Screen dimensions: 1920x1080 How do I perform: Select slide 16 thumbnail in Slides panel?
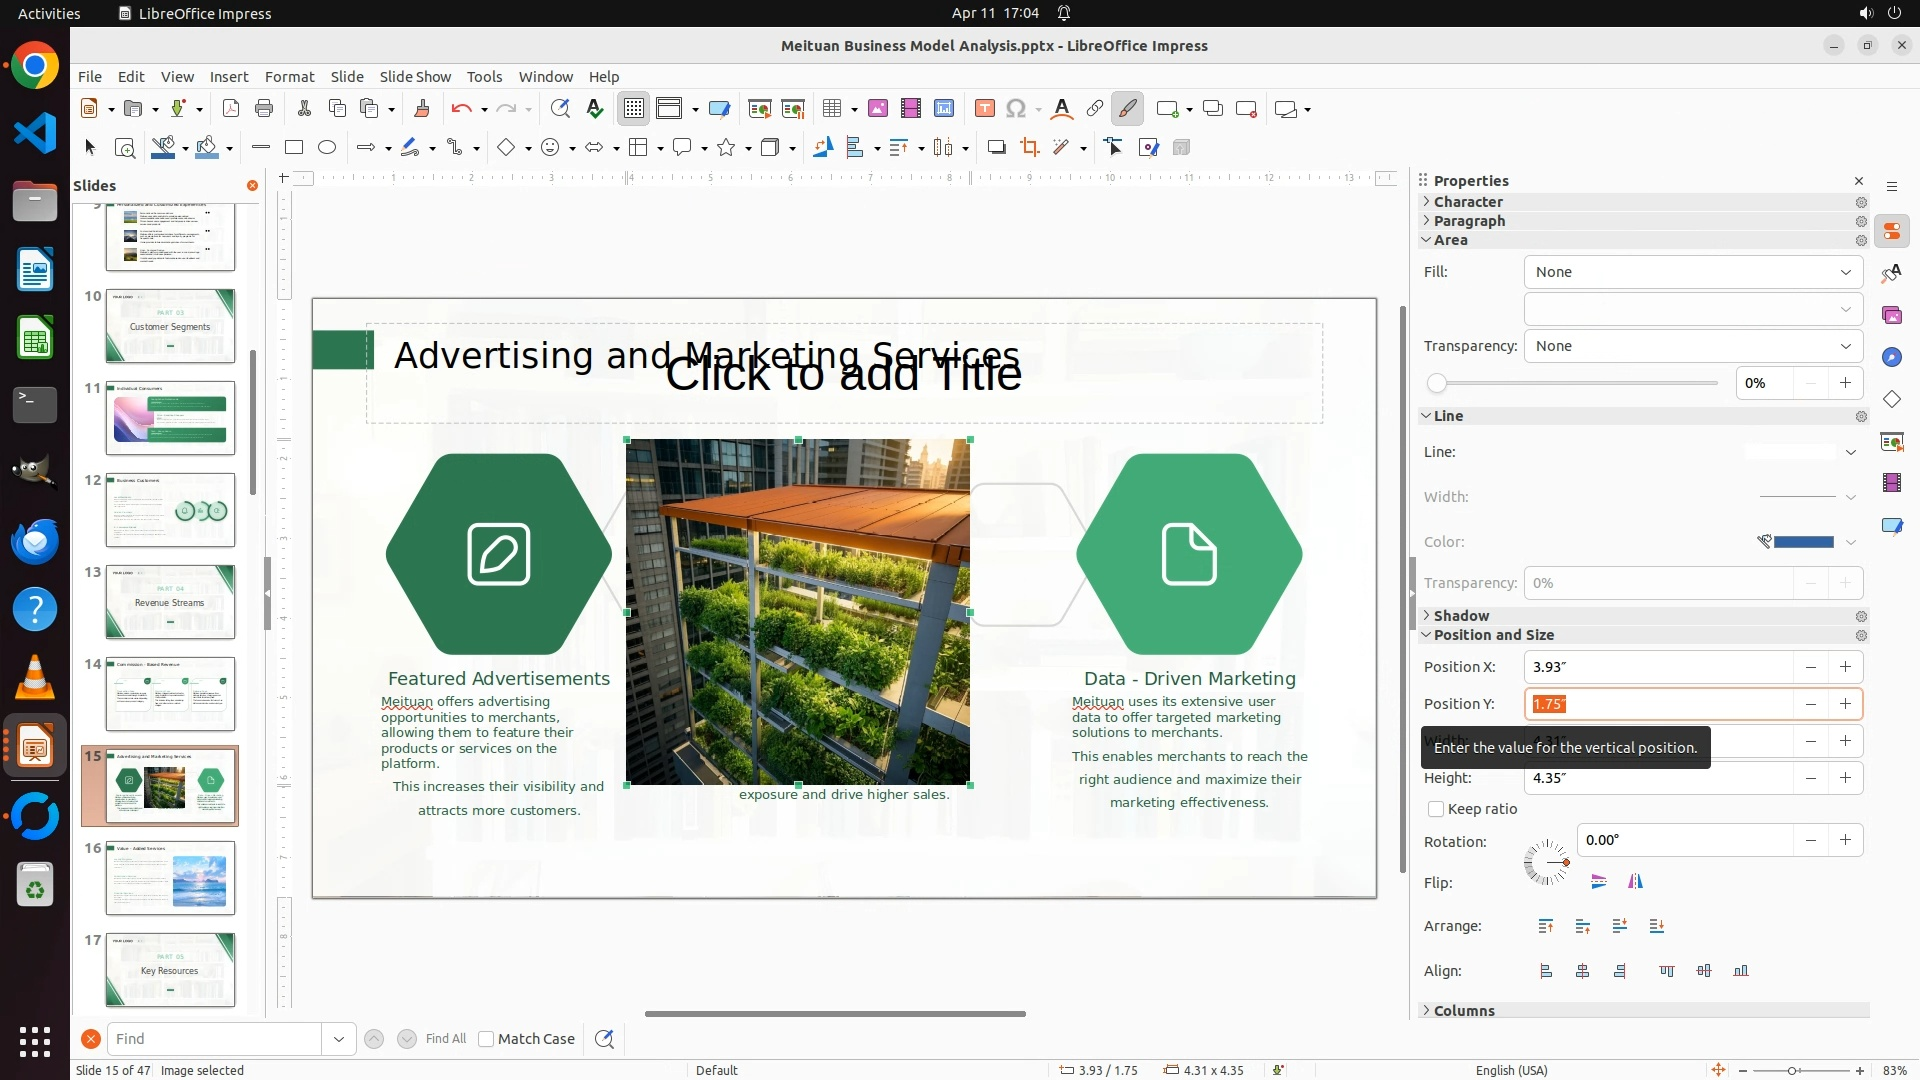(x=170, y=877)
